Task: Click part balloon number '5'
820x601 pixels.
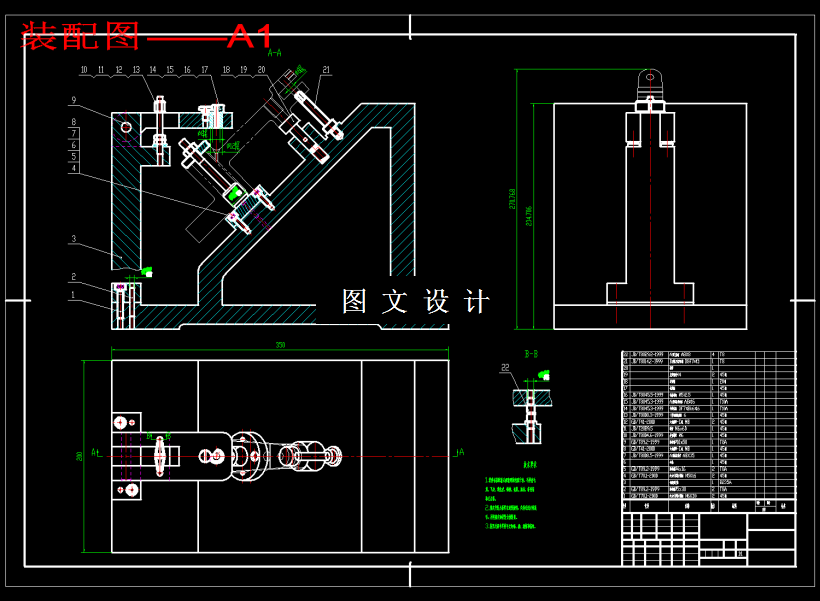Action: coord(74,156)
